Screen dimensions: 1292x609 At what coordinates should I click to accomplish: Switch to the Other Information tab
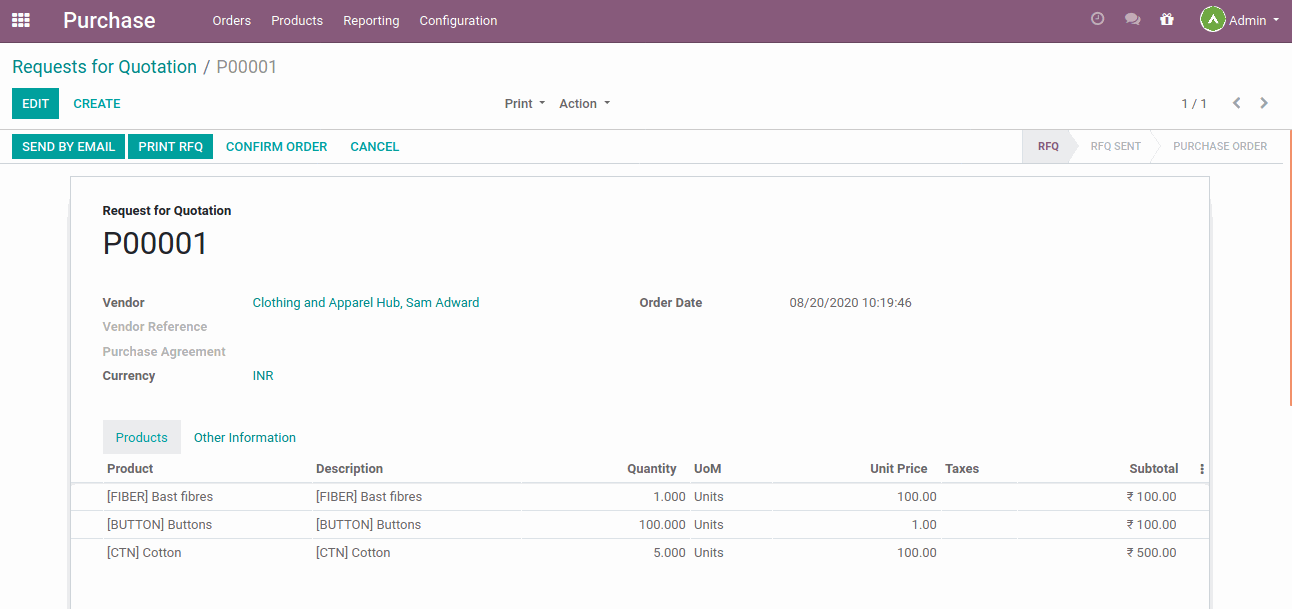pos(244,437)
